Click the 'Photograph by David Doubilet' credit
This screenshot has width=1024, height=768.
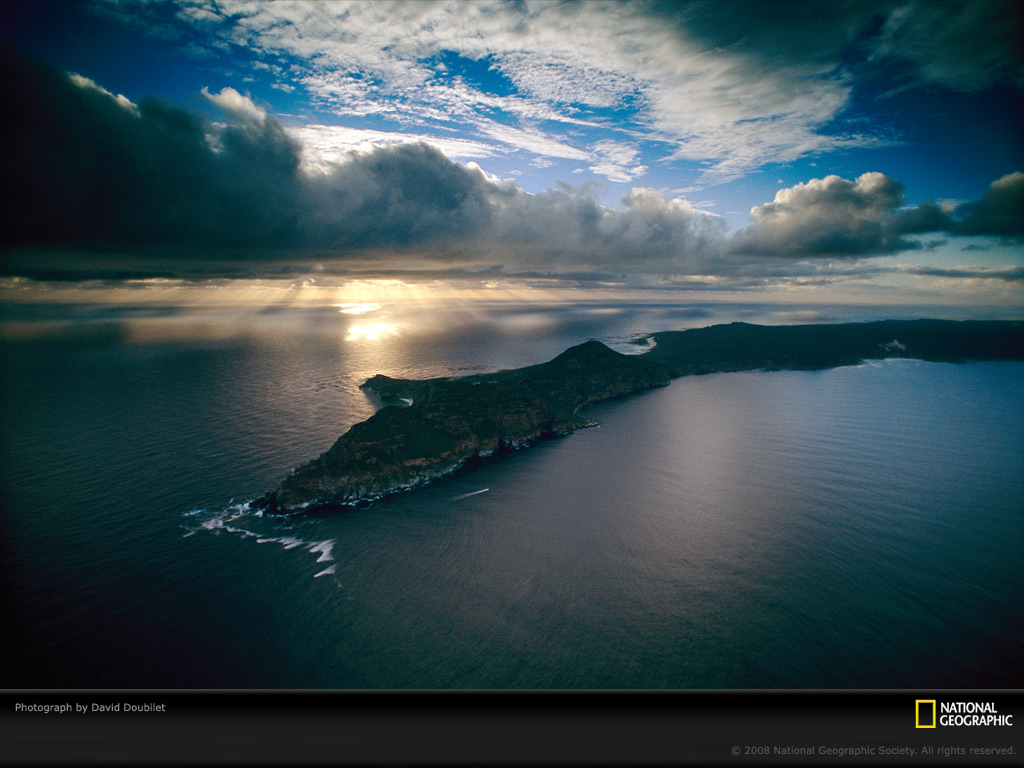click(x=90, y=707)
